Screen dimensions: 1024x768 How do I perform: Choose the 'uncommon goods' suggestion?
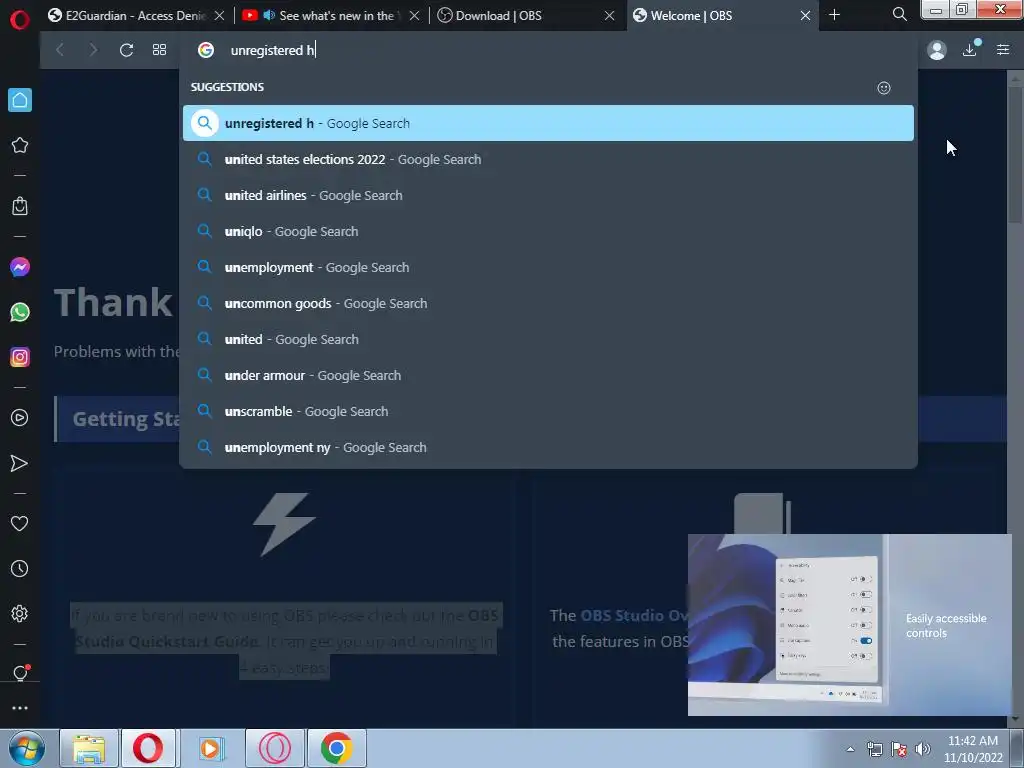(548, 303)
